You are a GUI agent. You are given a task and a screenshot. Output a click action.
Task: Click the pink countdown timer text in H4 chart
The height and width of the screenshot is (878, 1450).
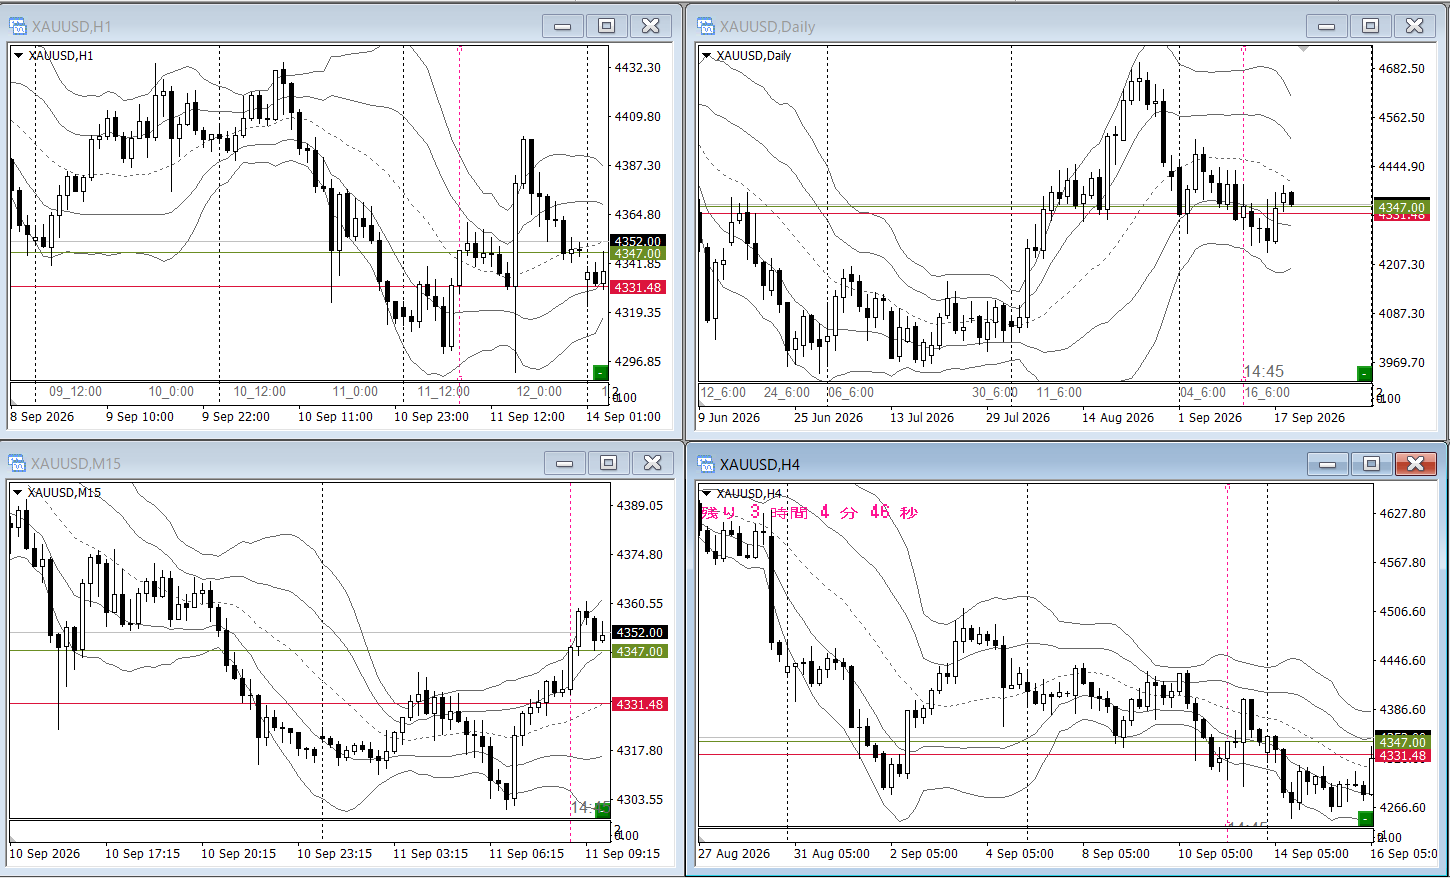click(809, 512)
